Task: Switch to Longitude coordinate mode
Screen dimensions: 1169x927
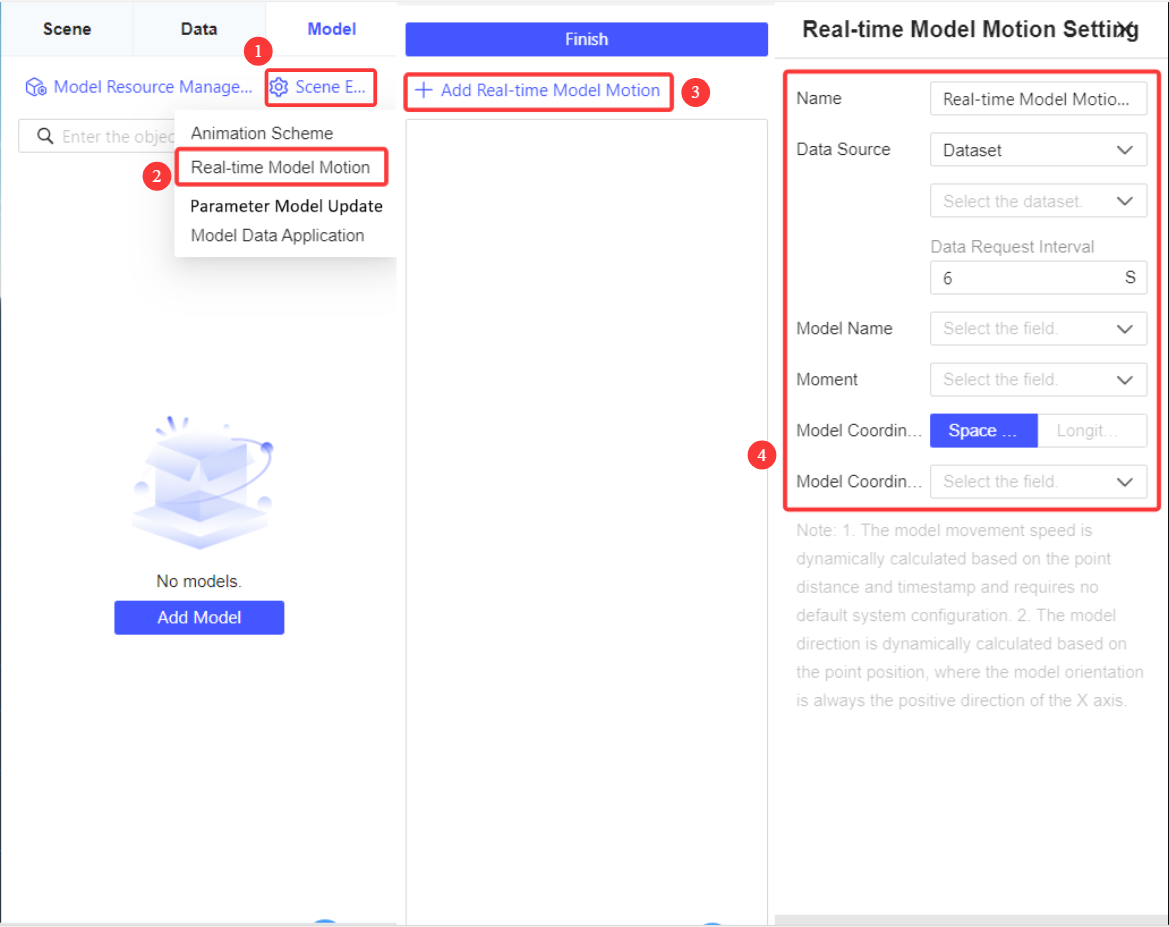Action: [1092, 430]
